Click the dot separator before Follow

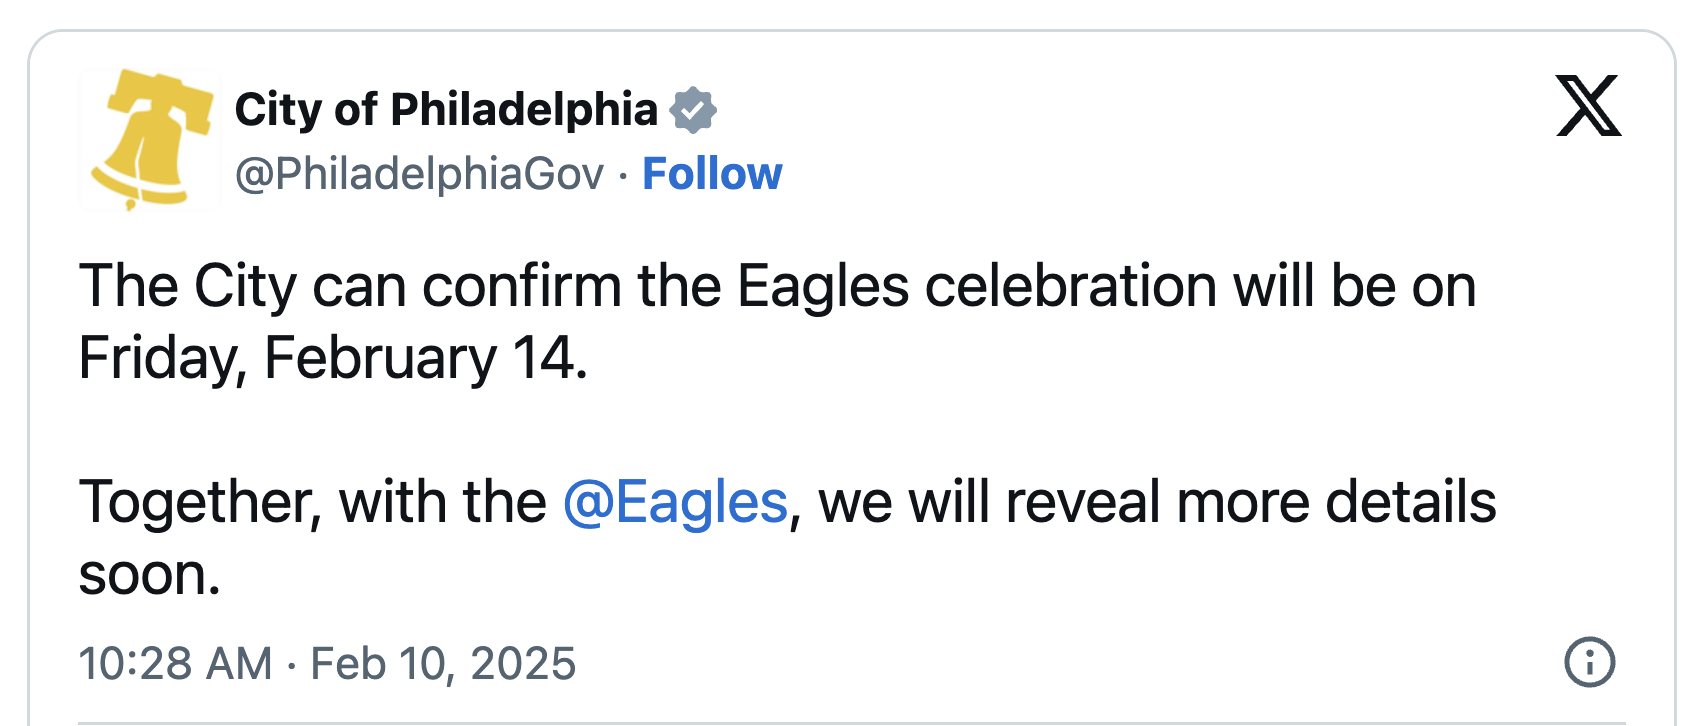tap(623, 175)
